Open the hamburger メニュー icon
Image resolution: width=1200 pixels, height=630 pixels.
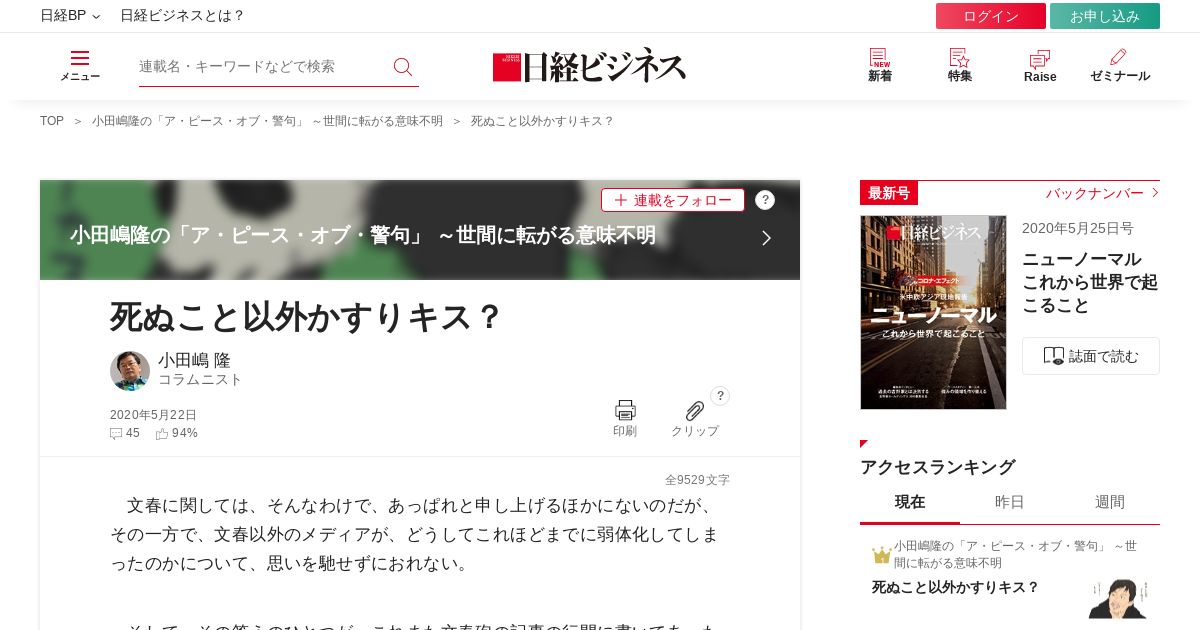(80, 58)
